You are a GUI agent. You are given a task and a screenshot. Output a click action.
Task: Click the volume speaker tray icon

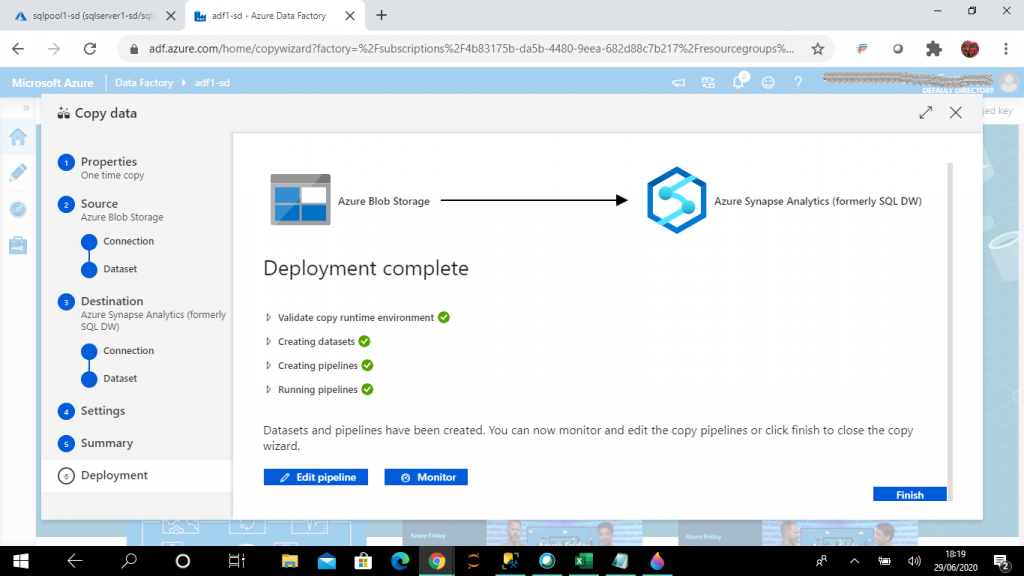914,561
